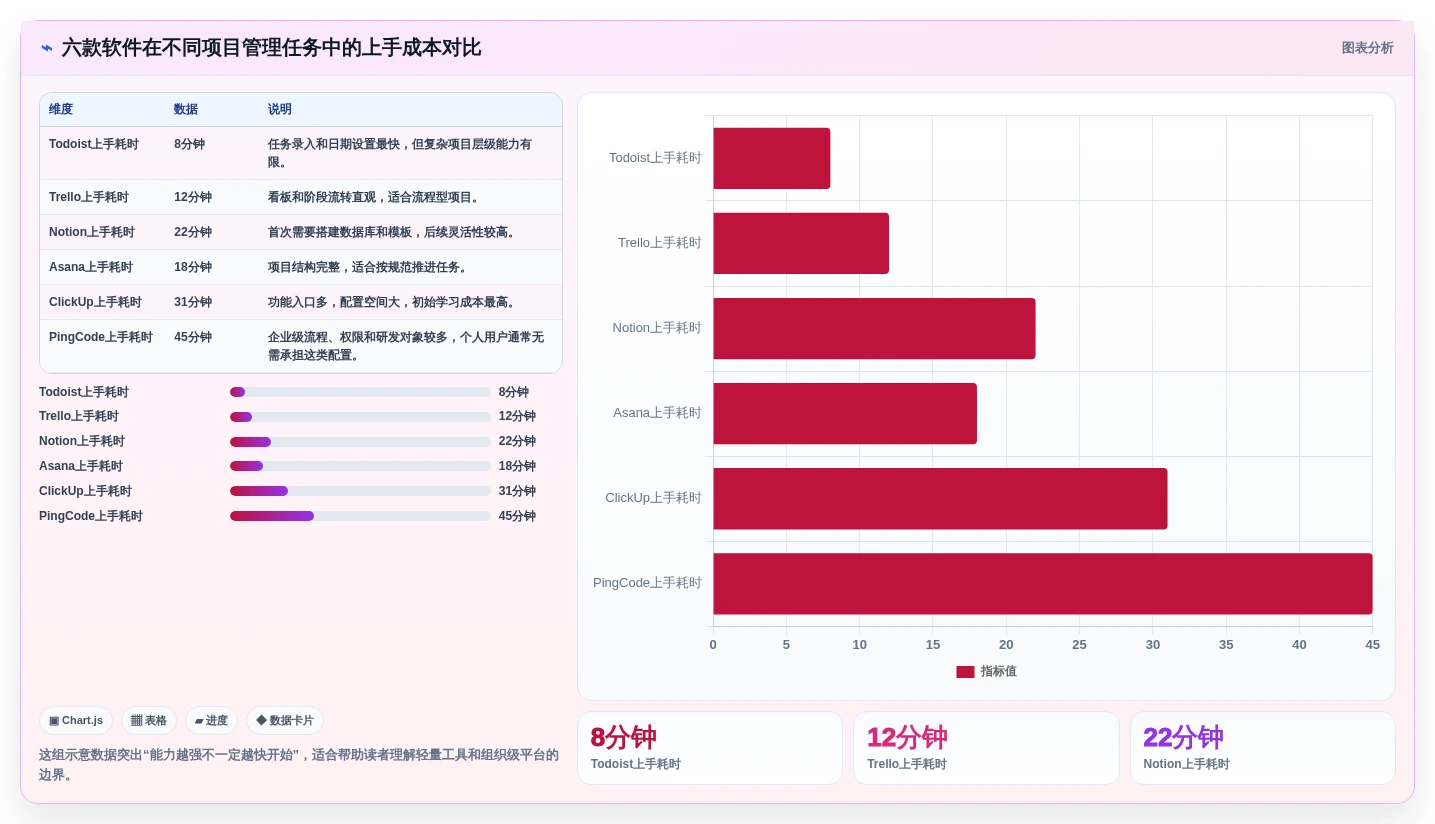The image size is (1435, 824).
Task: Open the 8分钟 Todoist data card
Action: pos(710,748)
